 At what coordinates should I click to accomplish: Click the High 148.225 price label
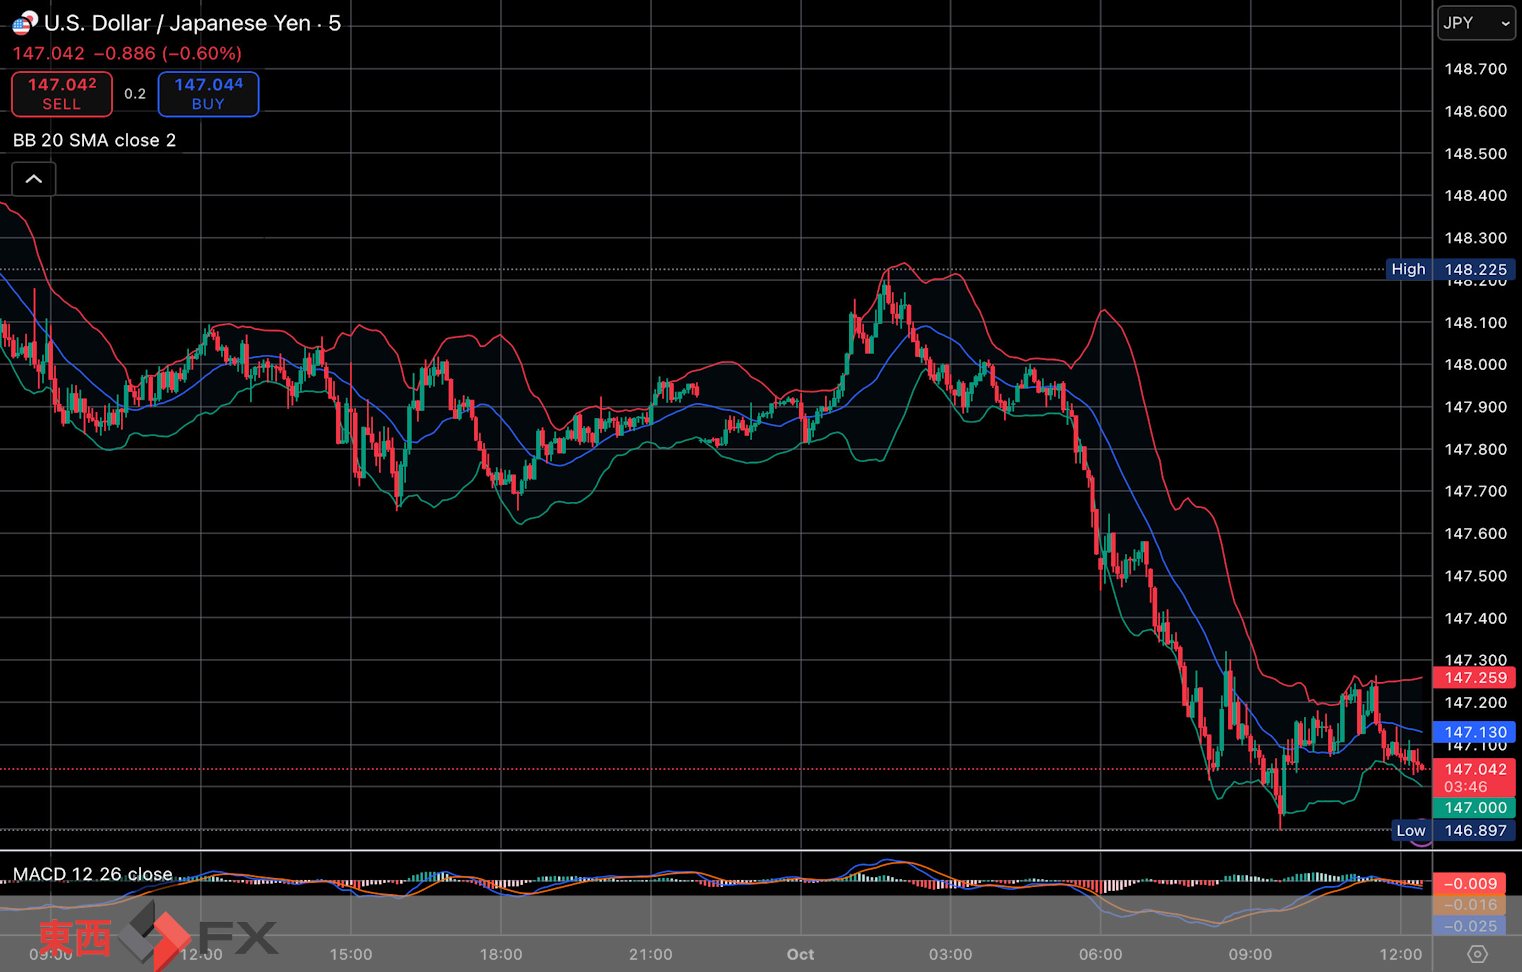pos(1450,269)
